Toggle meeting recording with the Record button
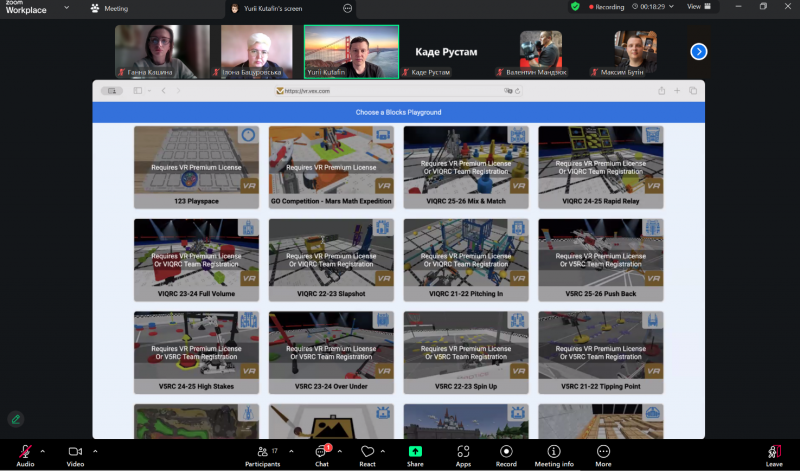Screen dimensions: 800x471 (506, 455)
